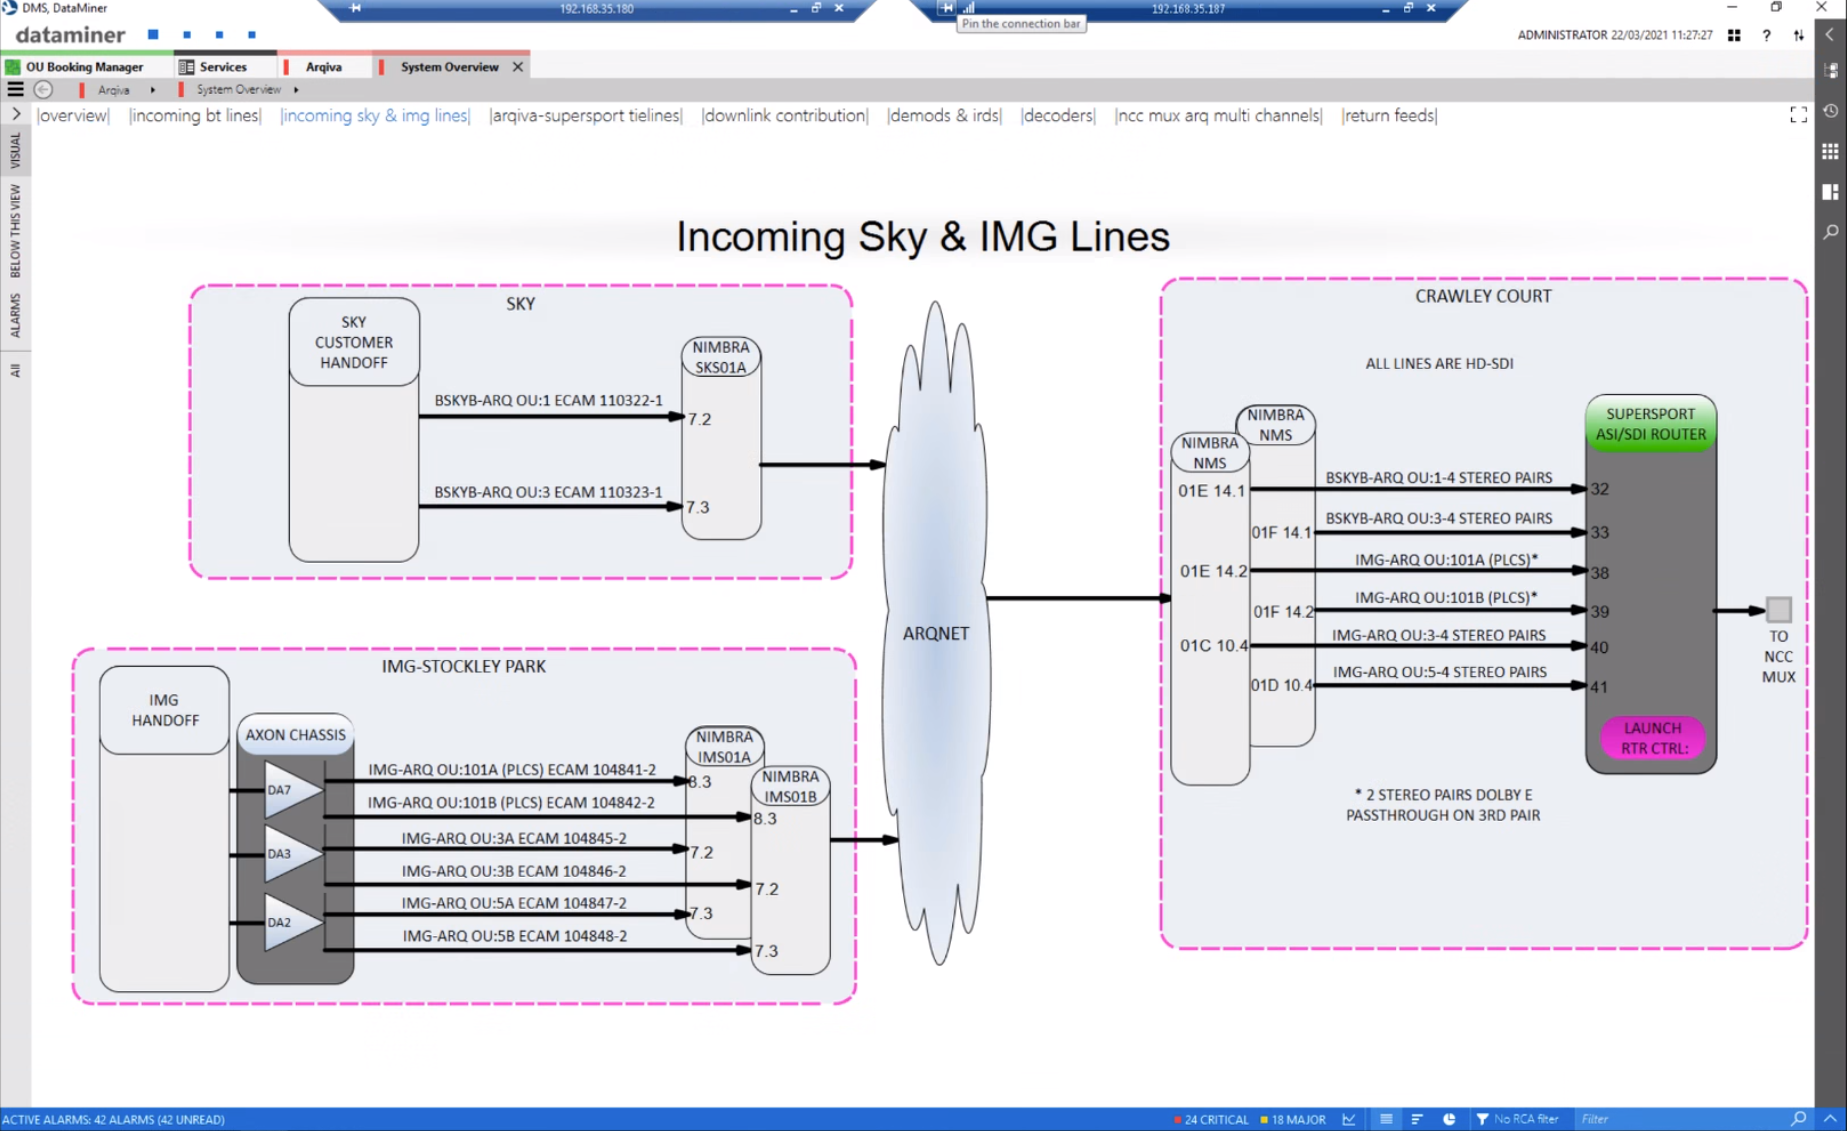This screenshot has height=1131, width=1847.
Task: Open arqiva-supersport tielines page
Action: point(586,115)
